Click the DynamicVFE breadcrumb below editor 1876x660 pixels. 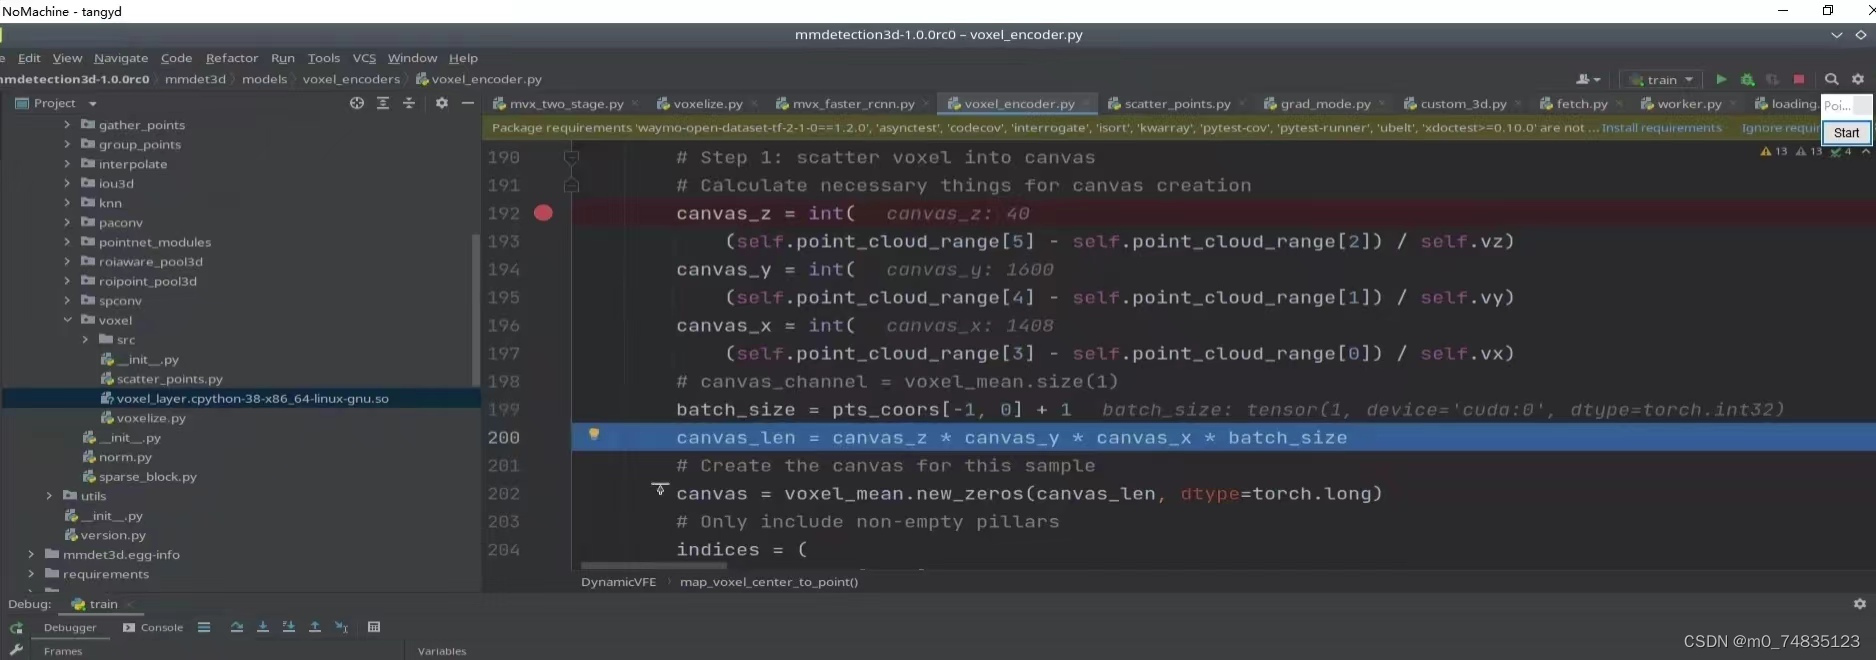point(618,582)
